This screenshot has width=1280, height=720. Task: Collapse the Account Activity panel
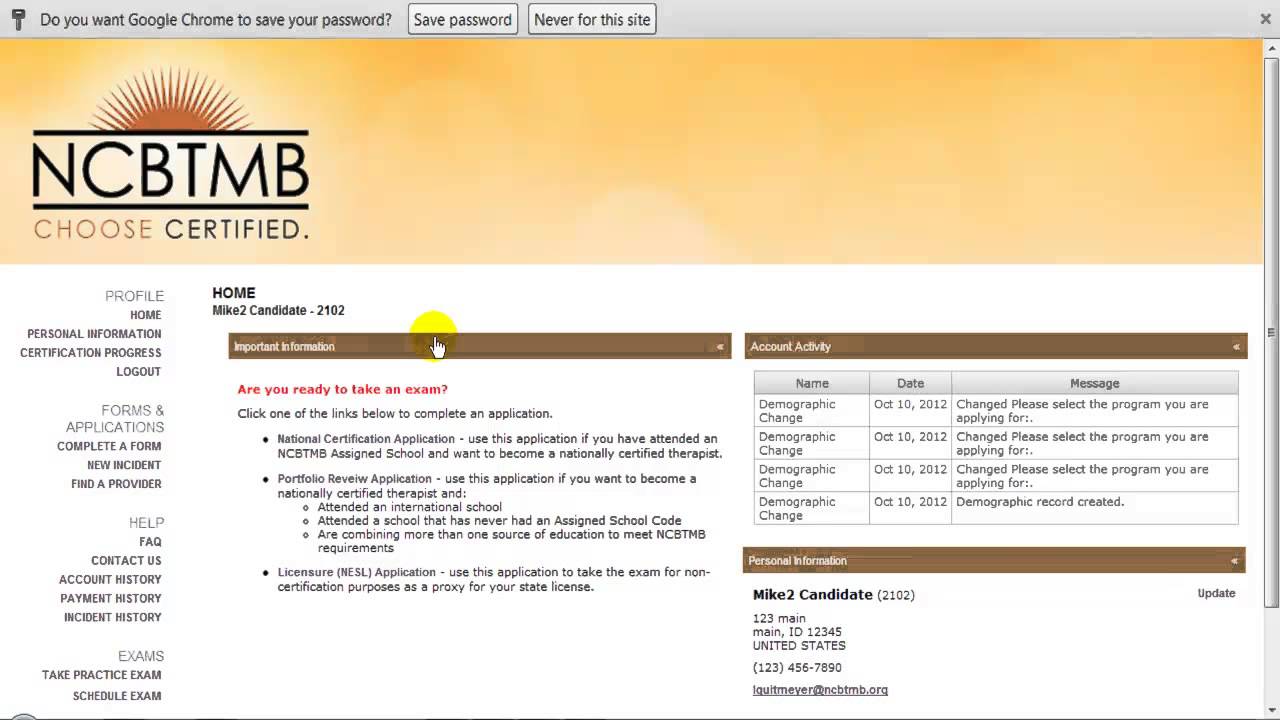pos(1236,347)
